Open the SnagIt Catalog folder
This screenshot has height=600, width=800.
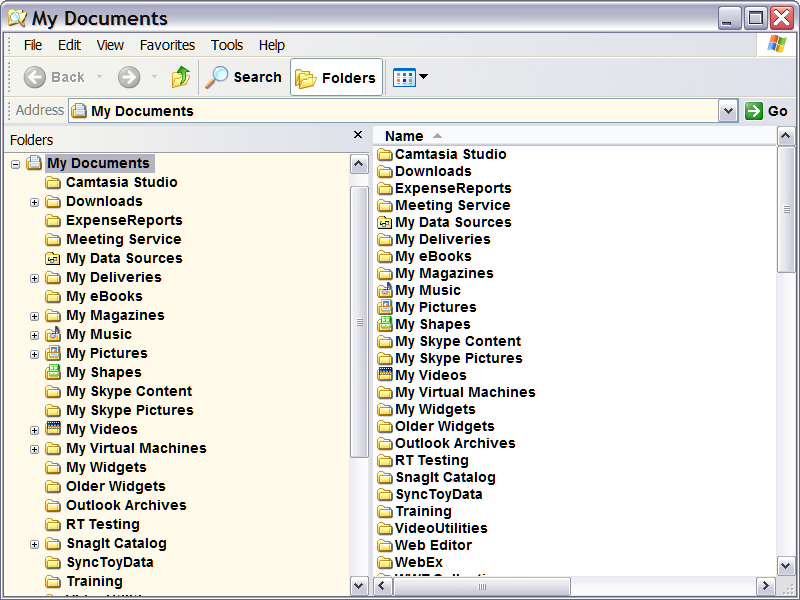434,477
